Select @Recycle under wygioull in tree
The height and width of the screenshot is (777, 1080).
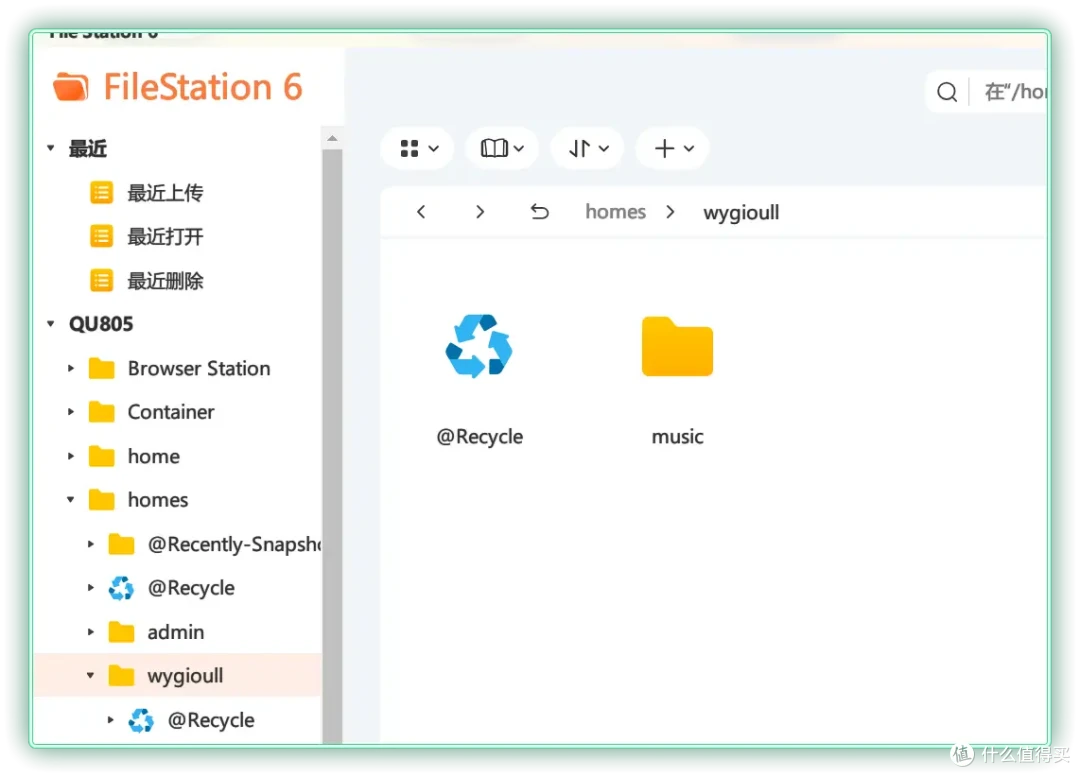pyautogui.click(x=211, y=720)
